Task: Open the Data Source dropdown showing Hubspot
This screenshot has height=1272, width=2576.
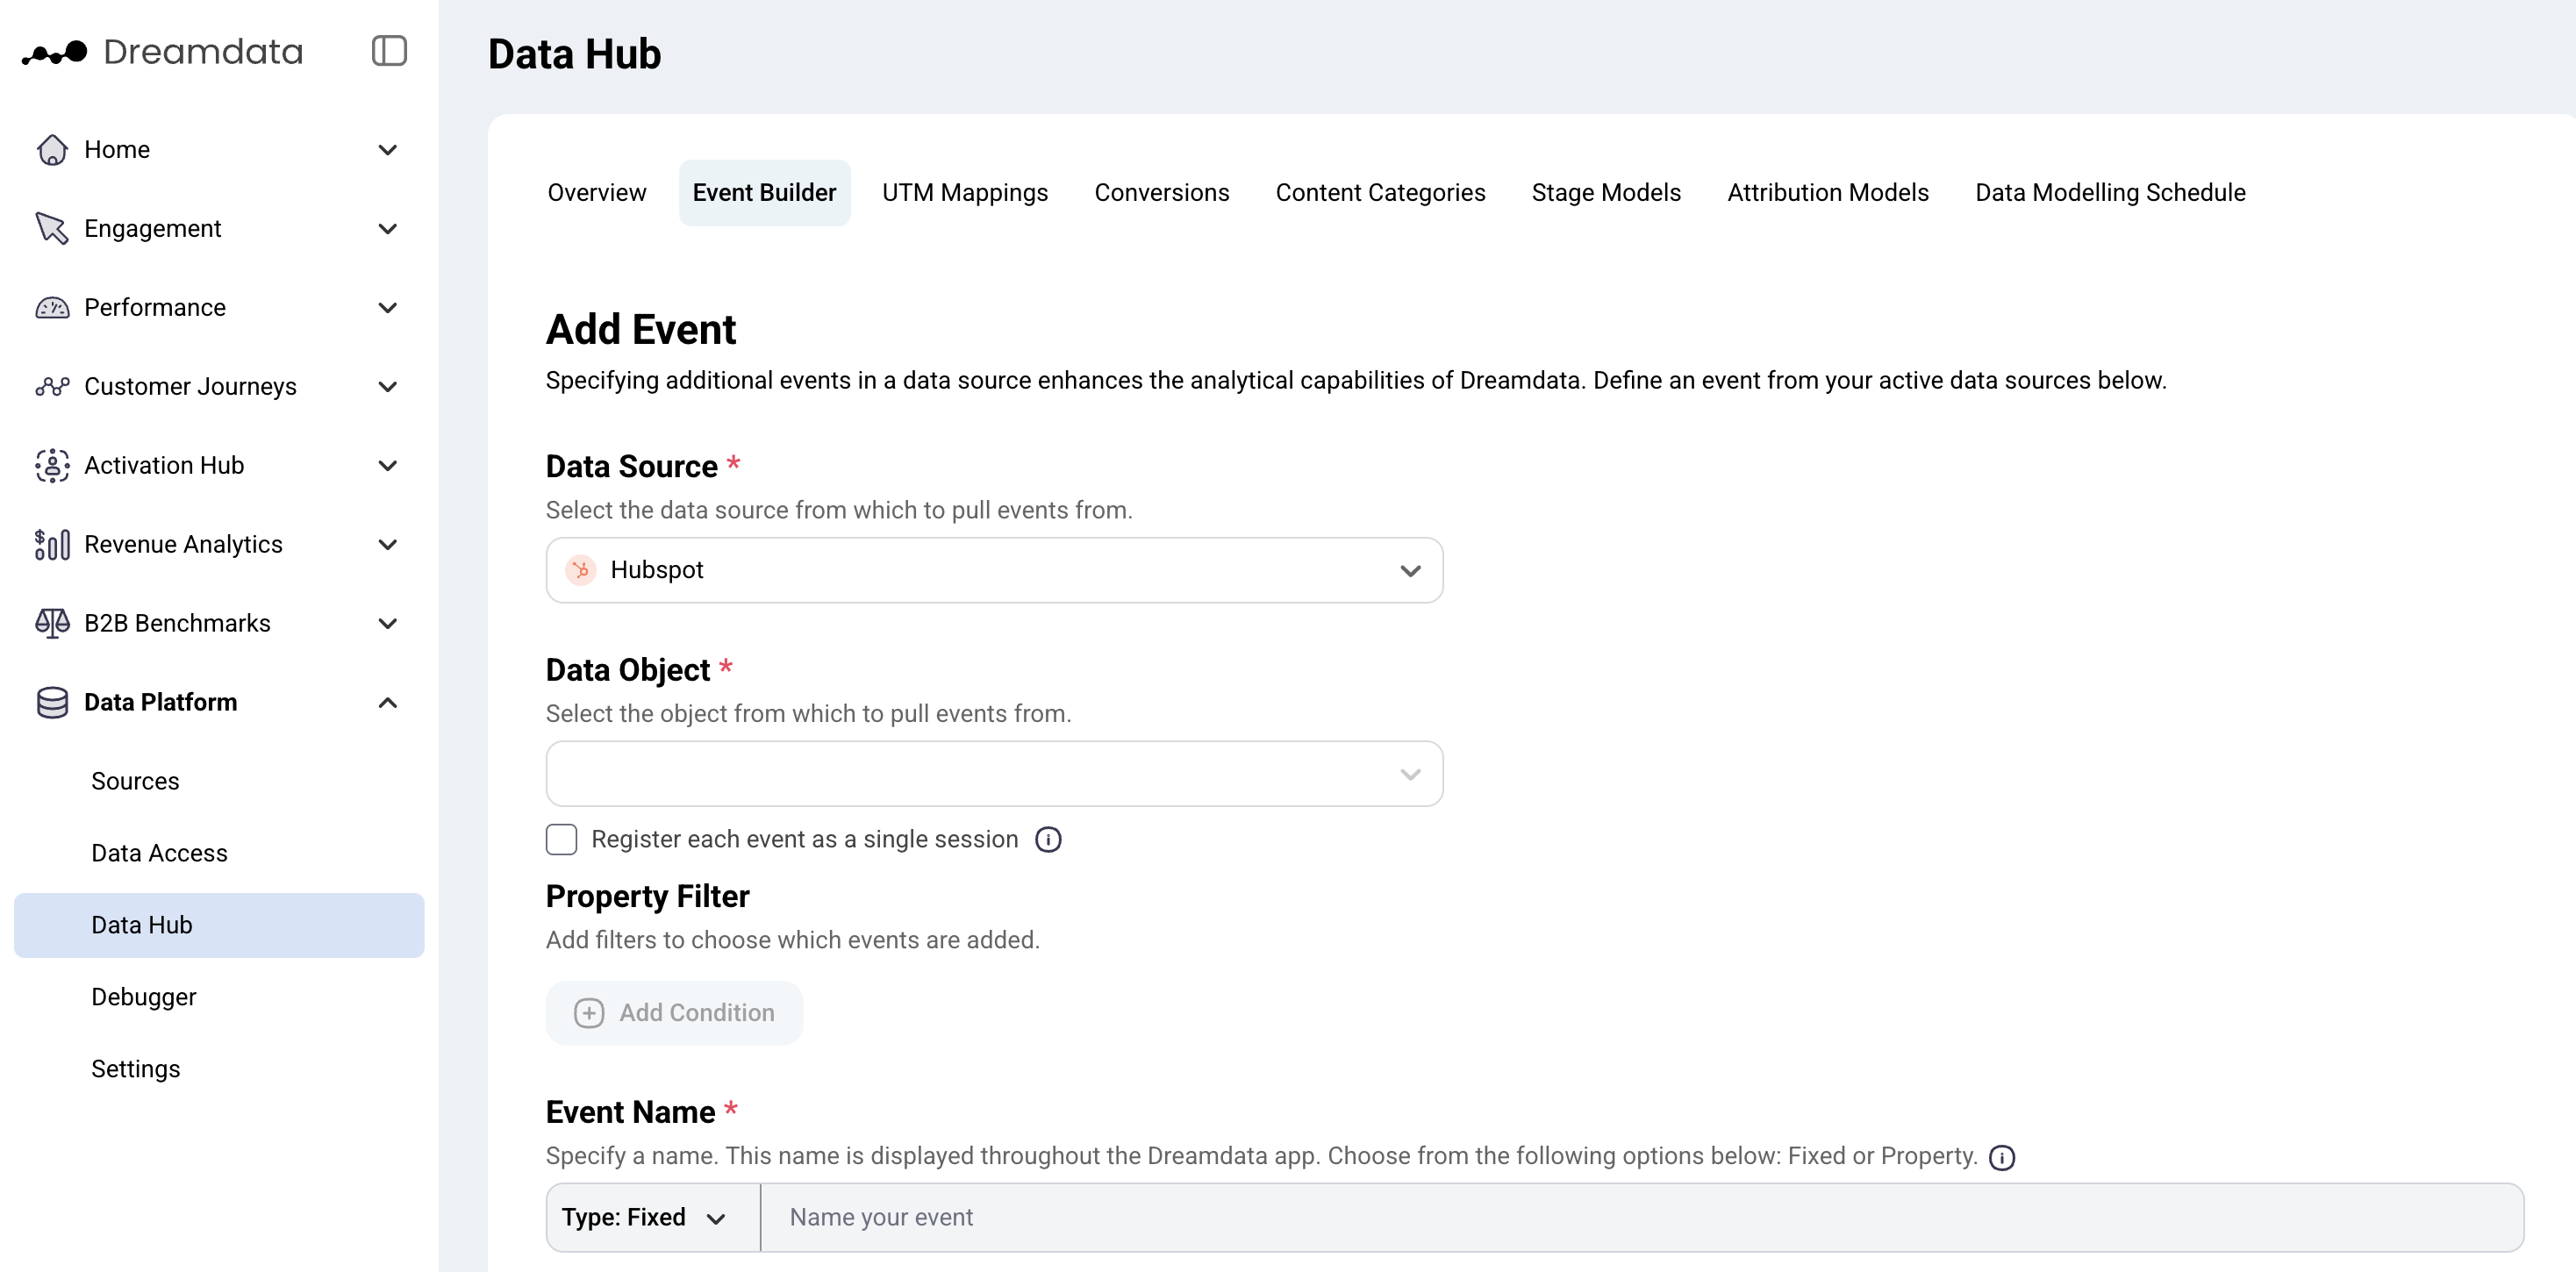Action: tap(993, 570)
